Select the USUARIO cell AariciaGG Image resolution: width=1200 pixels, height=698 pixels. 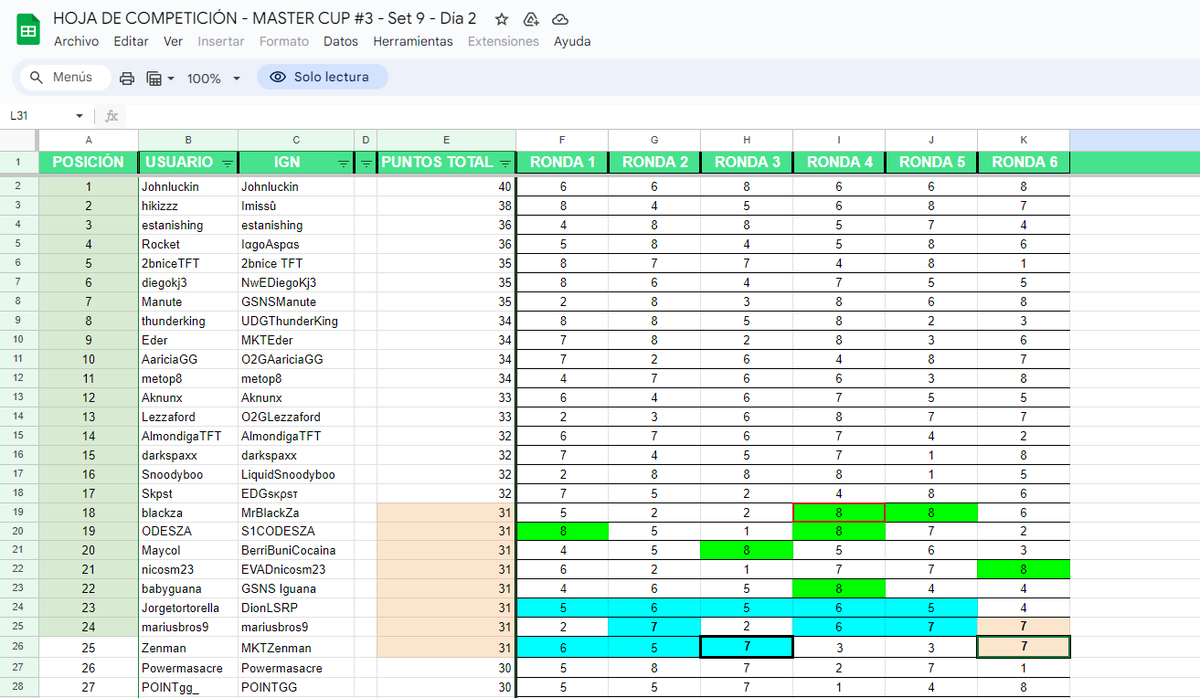click(188, 359)
